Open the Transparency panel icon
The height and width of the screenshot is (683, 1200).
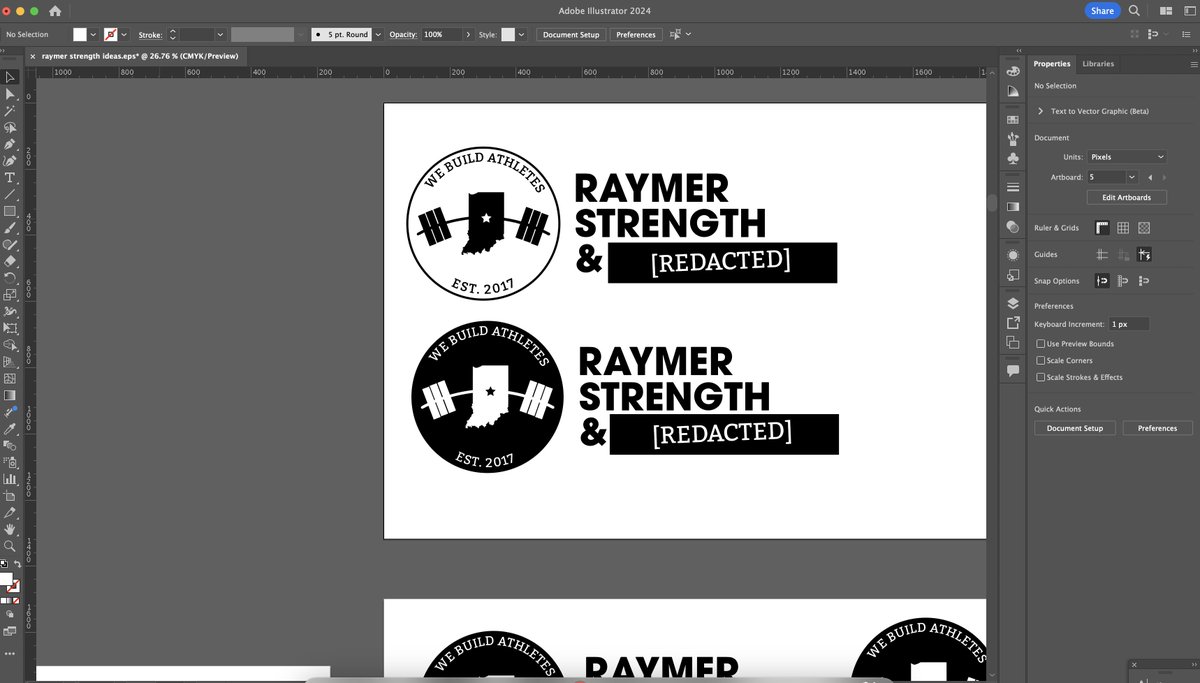[1013, 226]
